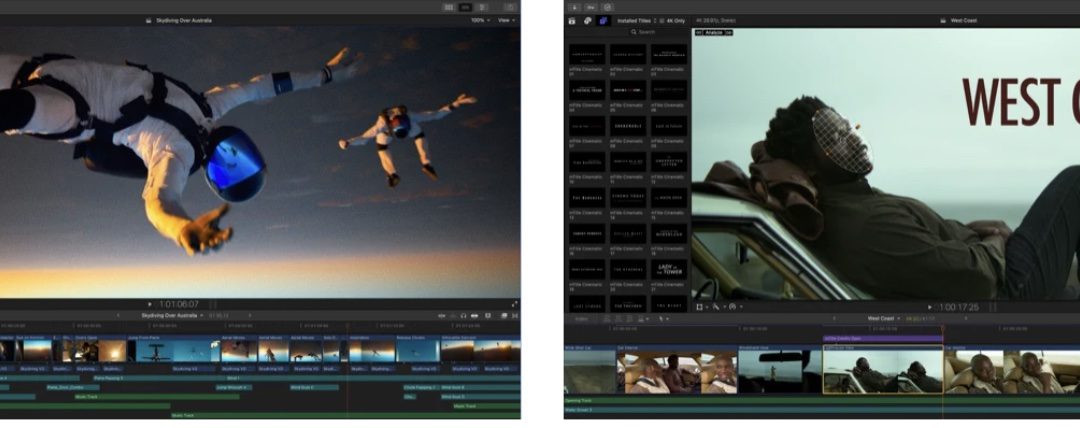This screenshot has height=428, width=1080.
Task: Open the West Coast project dropdown
Action: pyautogui.click(x=884, y=319)
